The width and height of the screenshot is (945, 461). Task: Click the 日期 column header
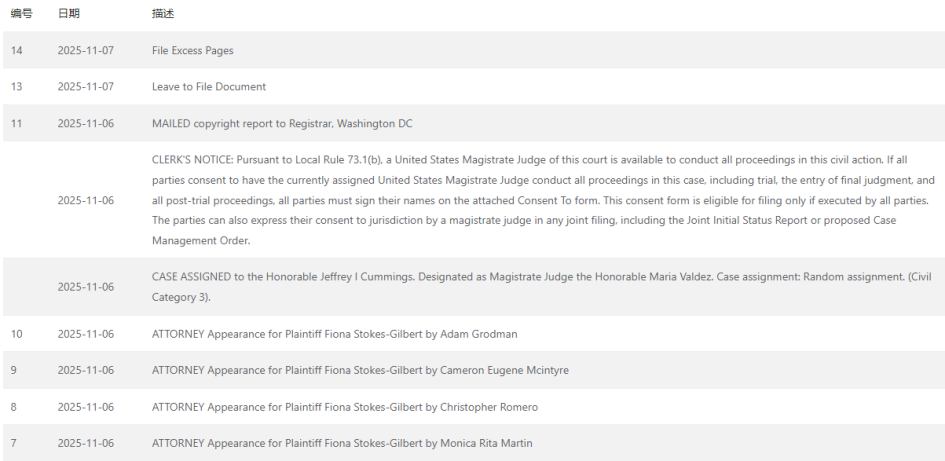pos(69,14)
